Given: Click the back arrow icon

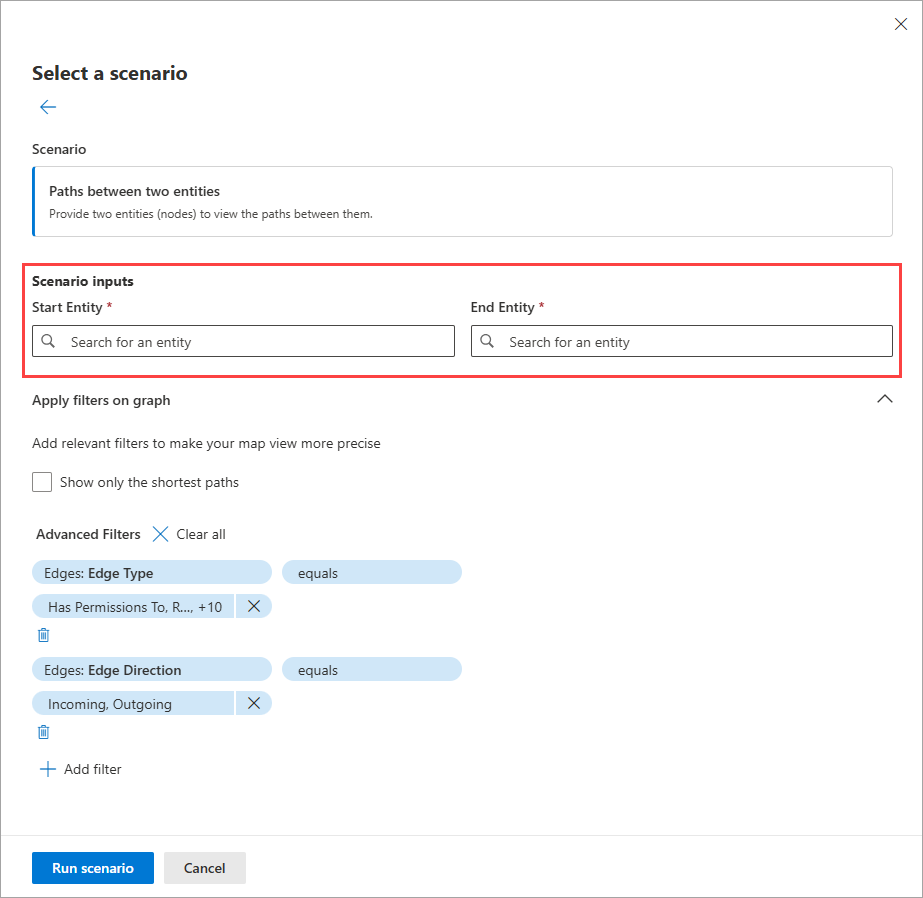Looking at the screenshot, I should (48, 107).
